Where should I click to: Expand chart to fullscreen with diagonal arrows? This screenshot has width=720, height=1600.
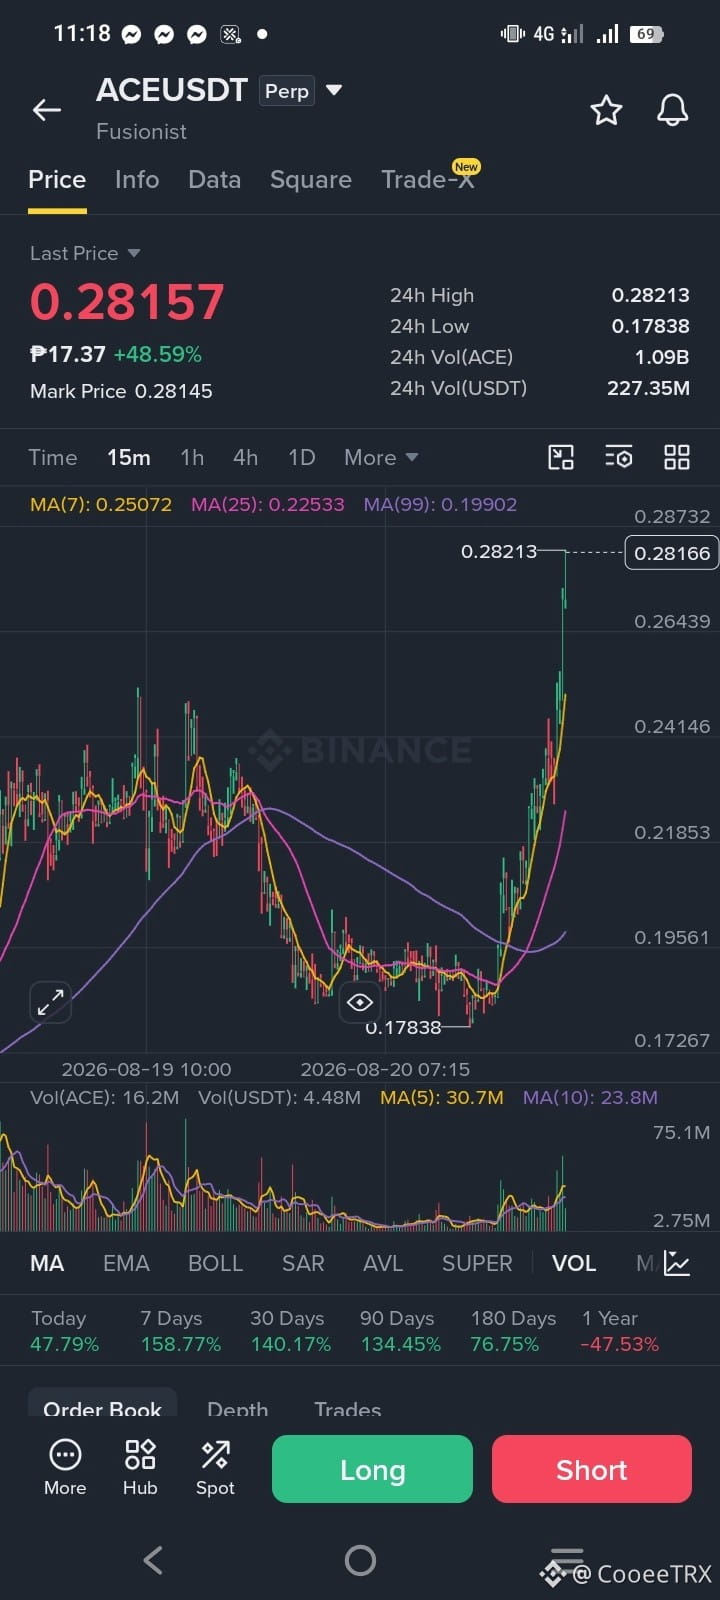pyautogui.click(x=50, y=1002)
